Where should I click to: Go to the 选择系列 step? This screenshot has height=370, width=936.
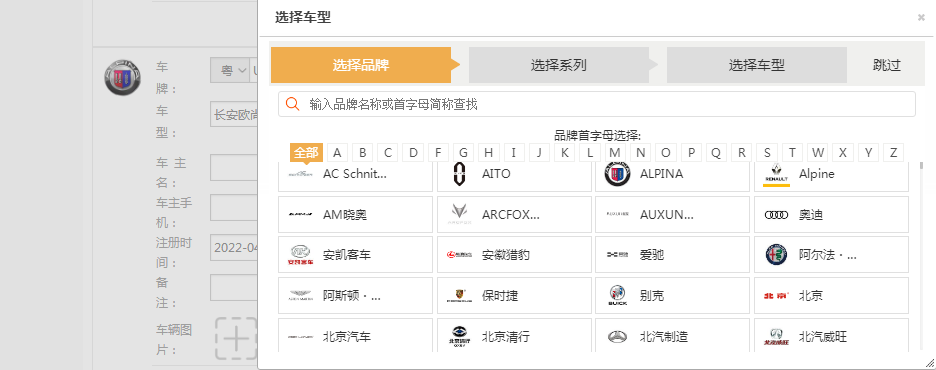click(559, 65)
